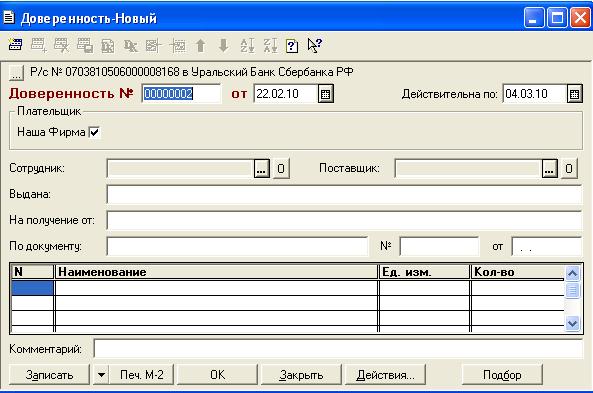Expand the dropdown arrow next to Записать

coord(101,375)
